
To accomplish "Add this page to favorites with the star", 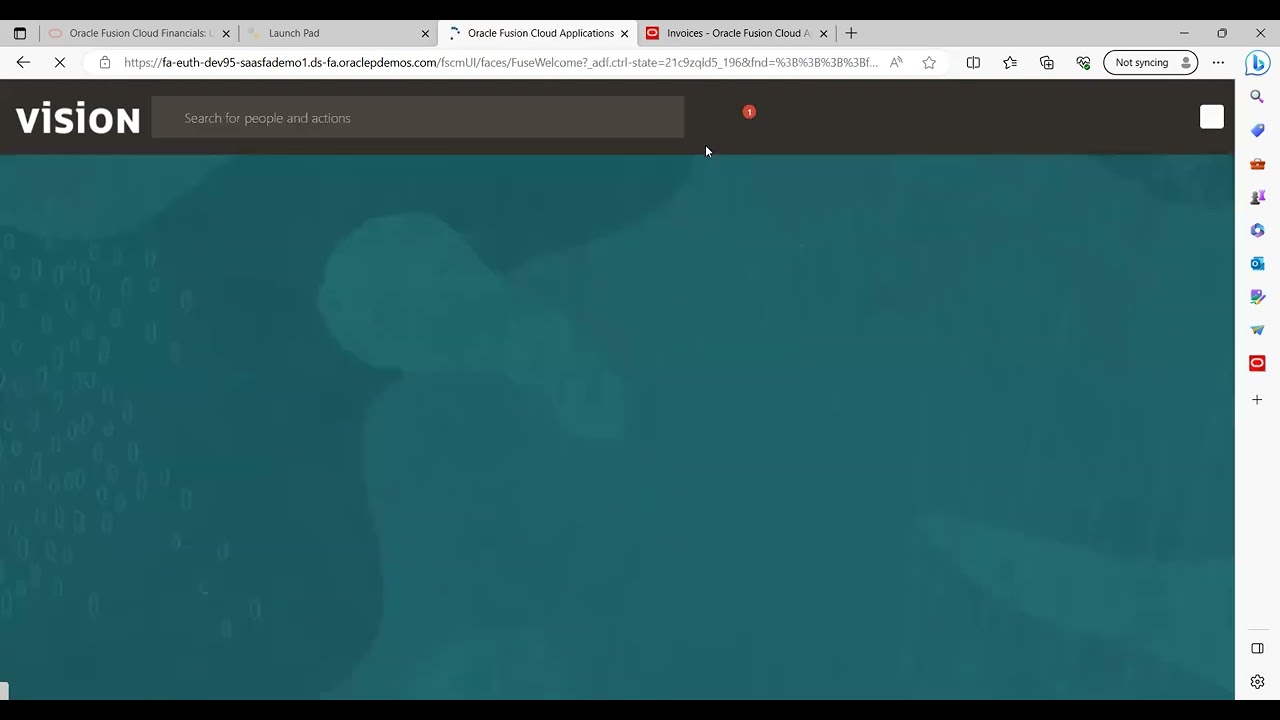I will (929, 62).
